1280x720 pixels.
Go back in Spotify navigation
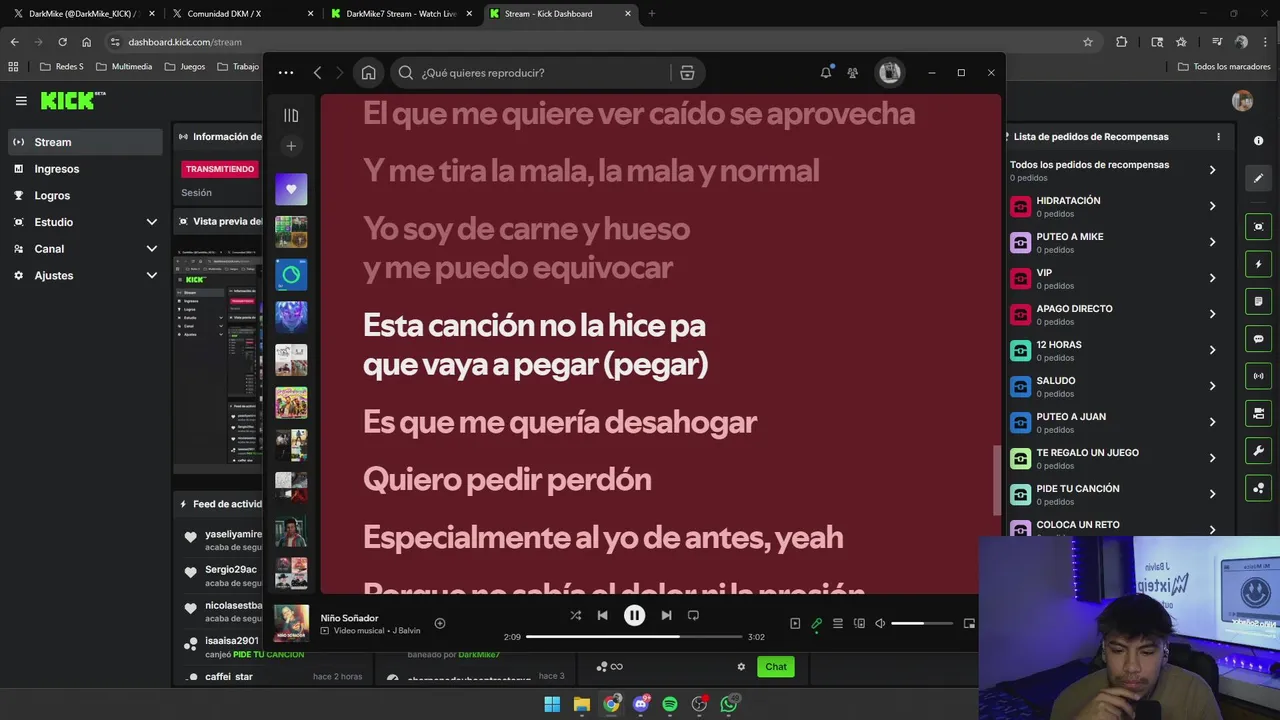coord(317,72)
